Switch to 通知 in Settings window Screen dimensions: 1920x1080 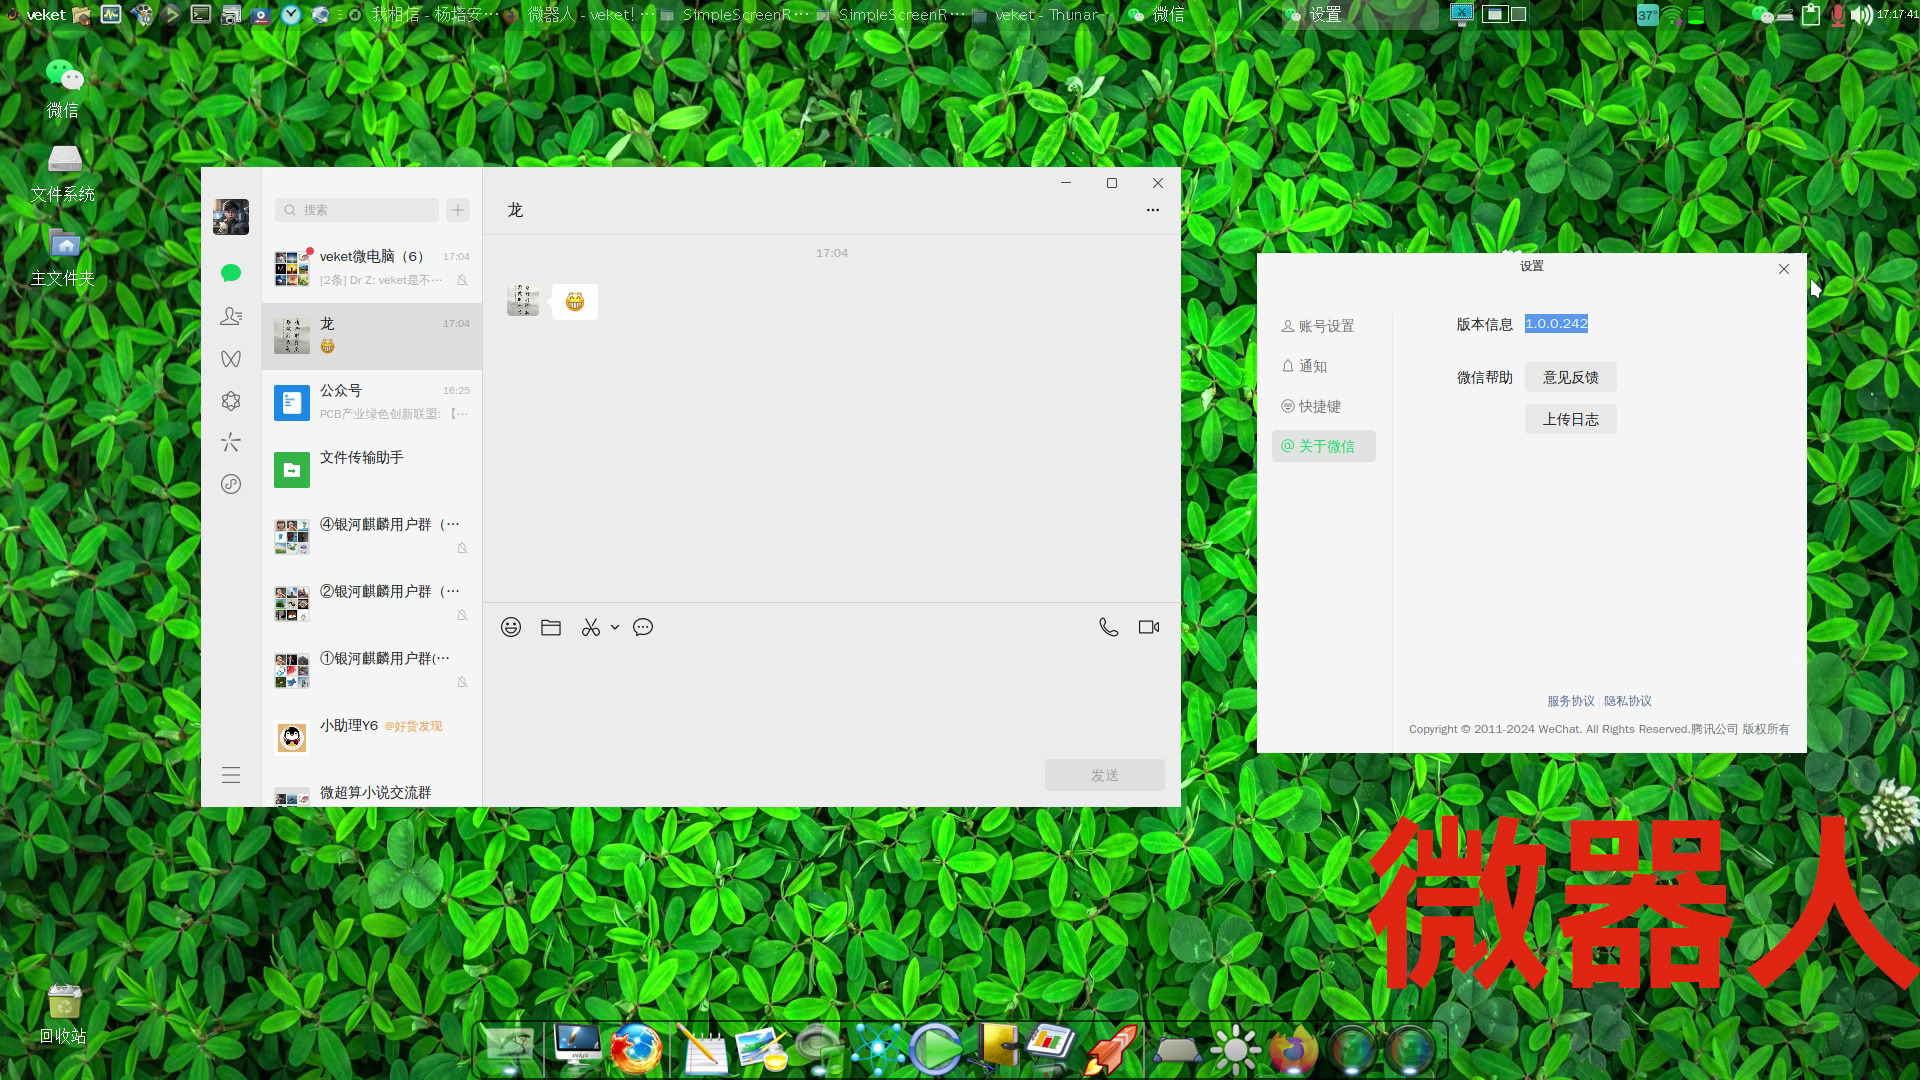tap(1324, 366)
